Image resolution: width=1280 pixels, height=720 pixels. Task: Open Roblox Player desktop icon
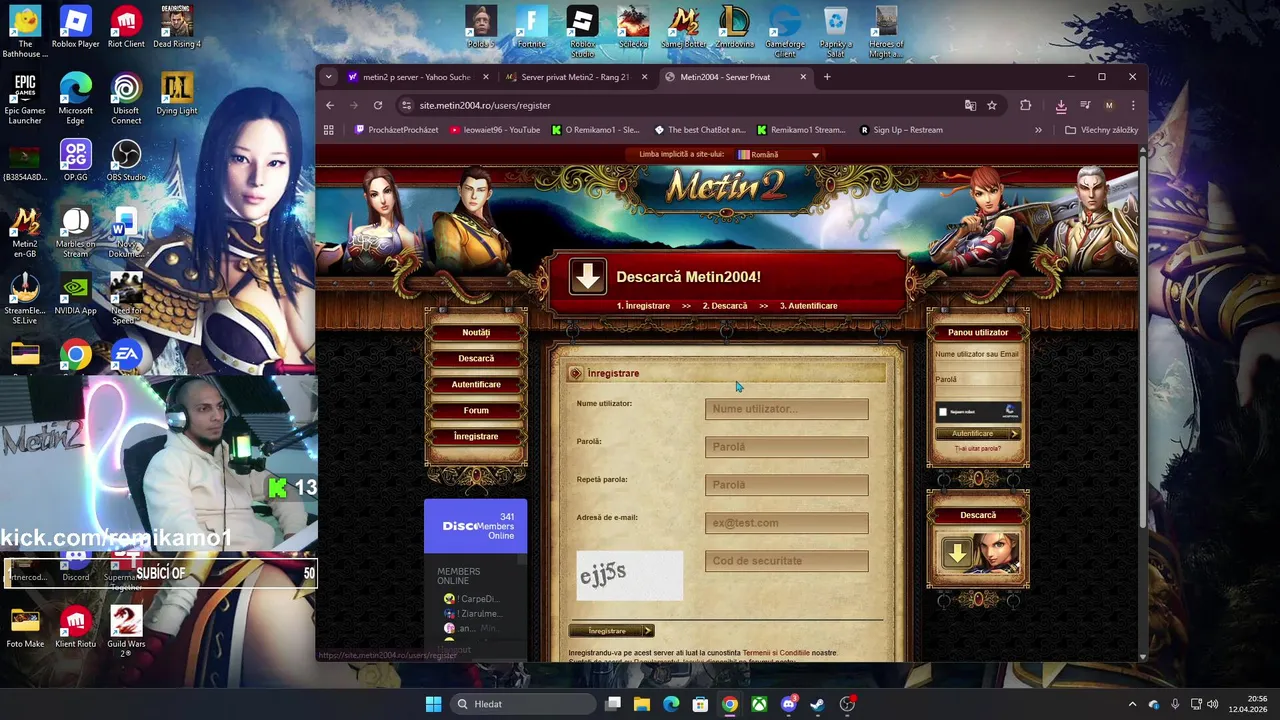(75, 27)
